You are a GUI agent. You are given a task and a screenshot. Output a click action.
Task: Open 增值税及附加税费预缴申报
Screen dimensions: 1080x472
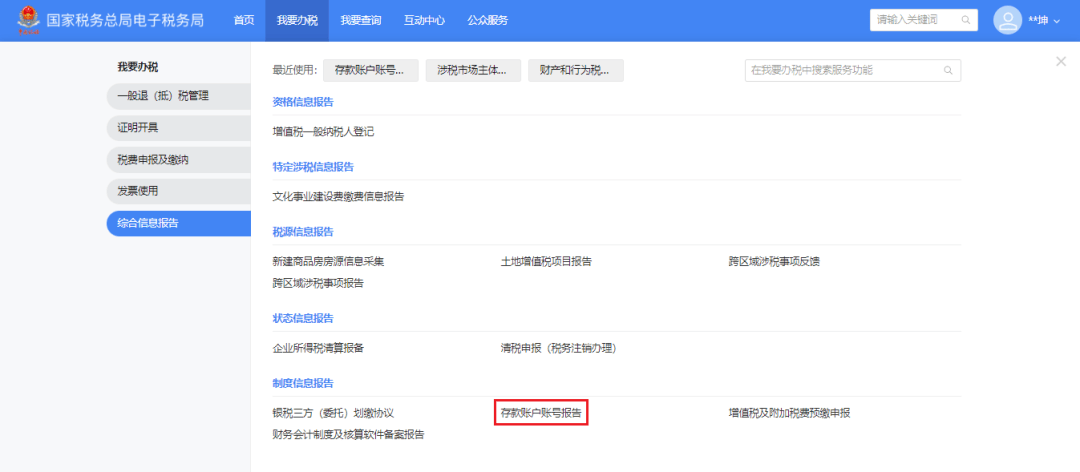[790, 413]
